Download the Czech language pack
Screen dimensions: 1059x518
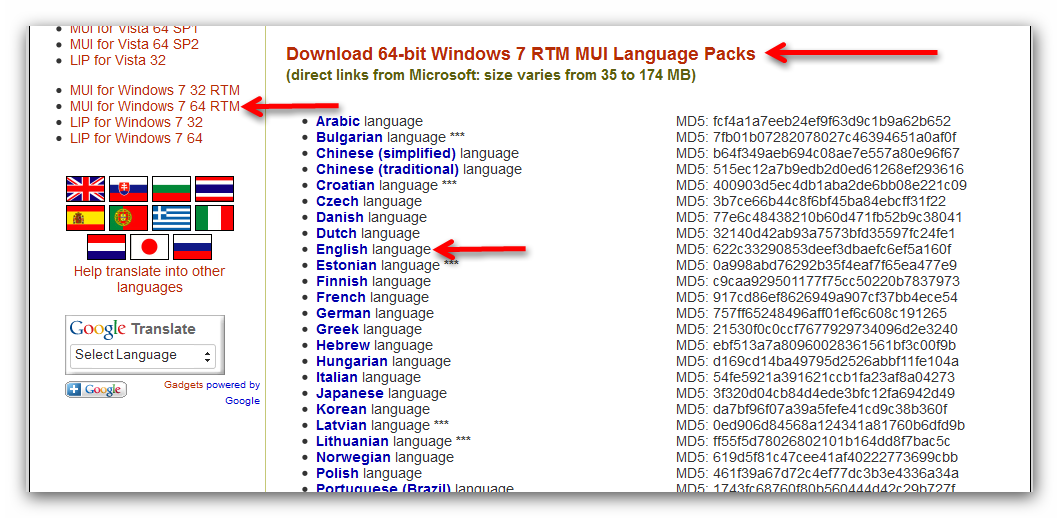point(337,201)
